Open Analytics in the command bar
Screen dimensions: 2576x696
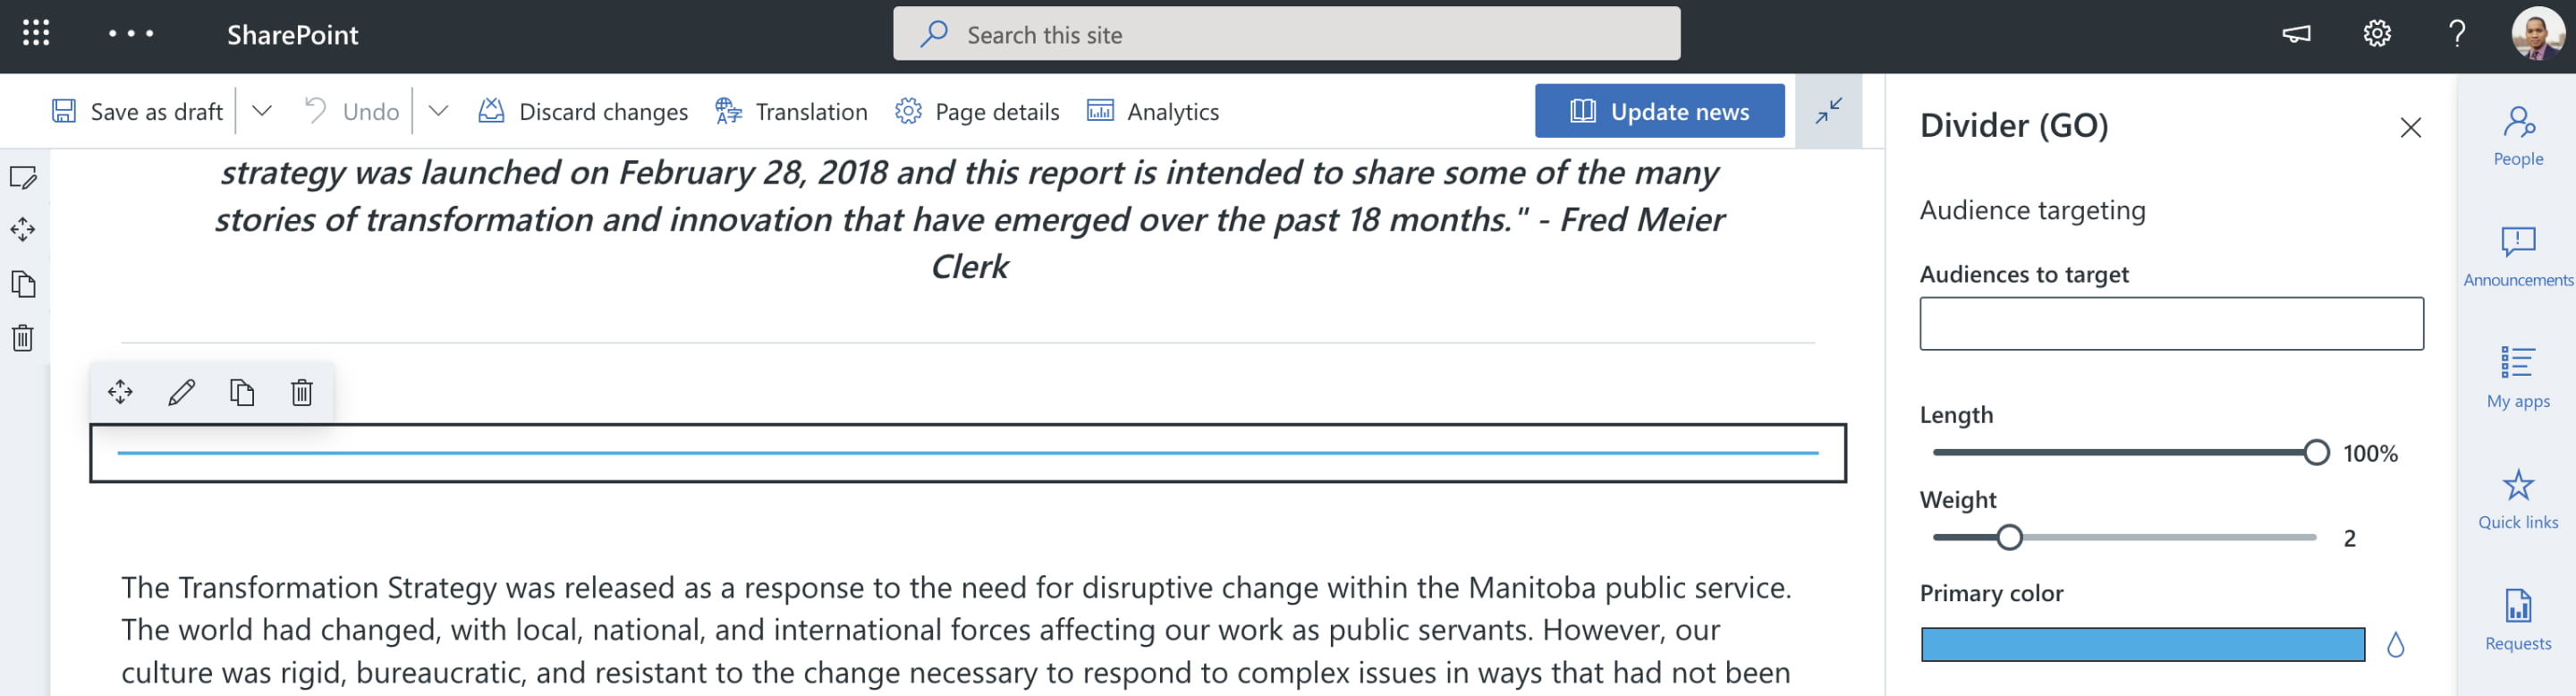click(1153, 111)
